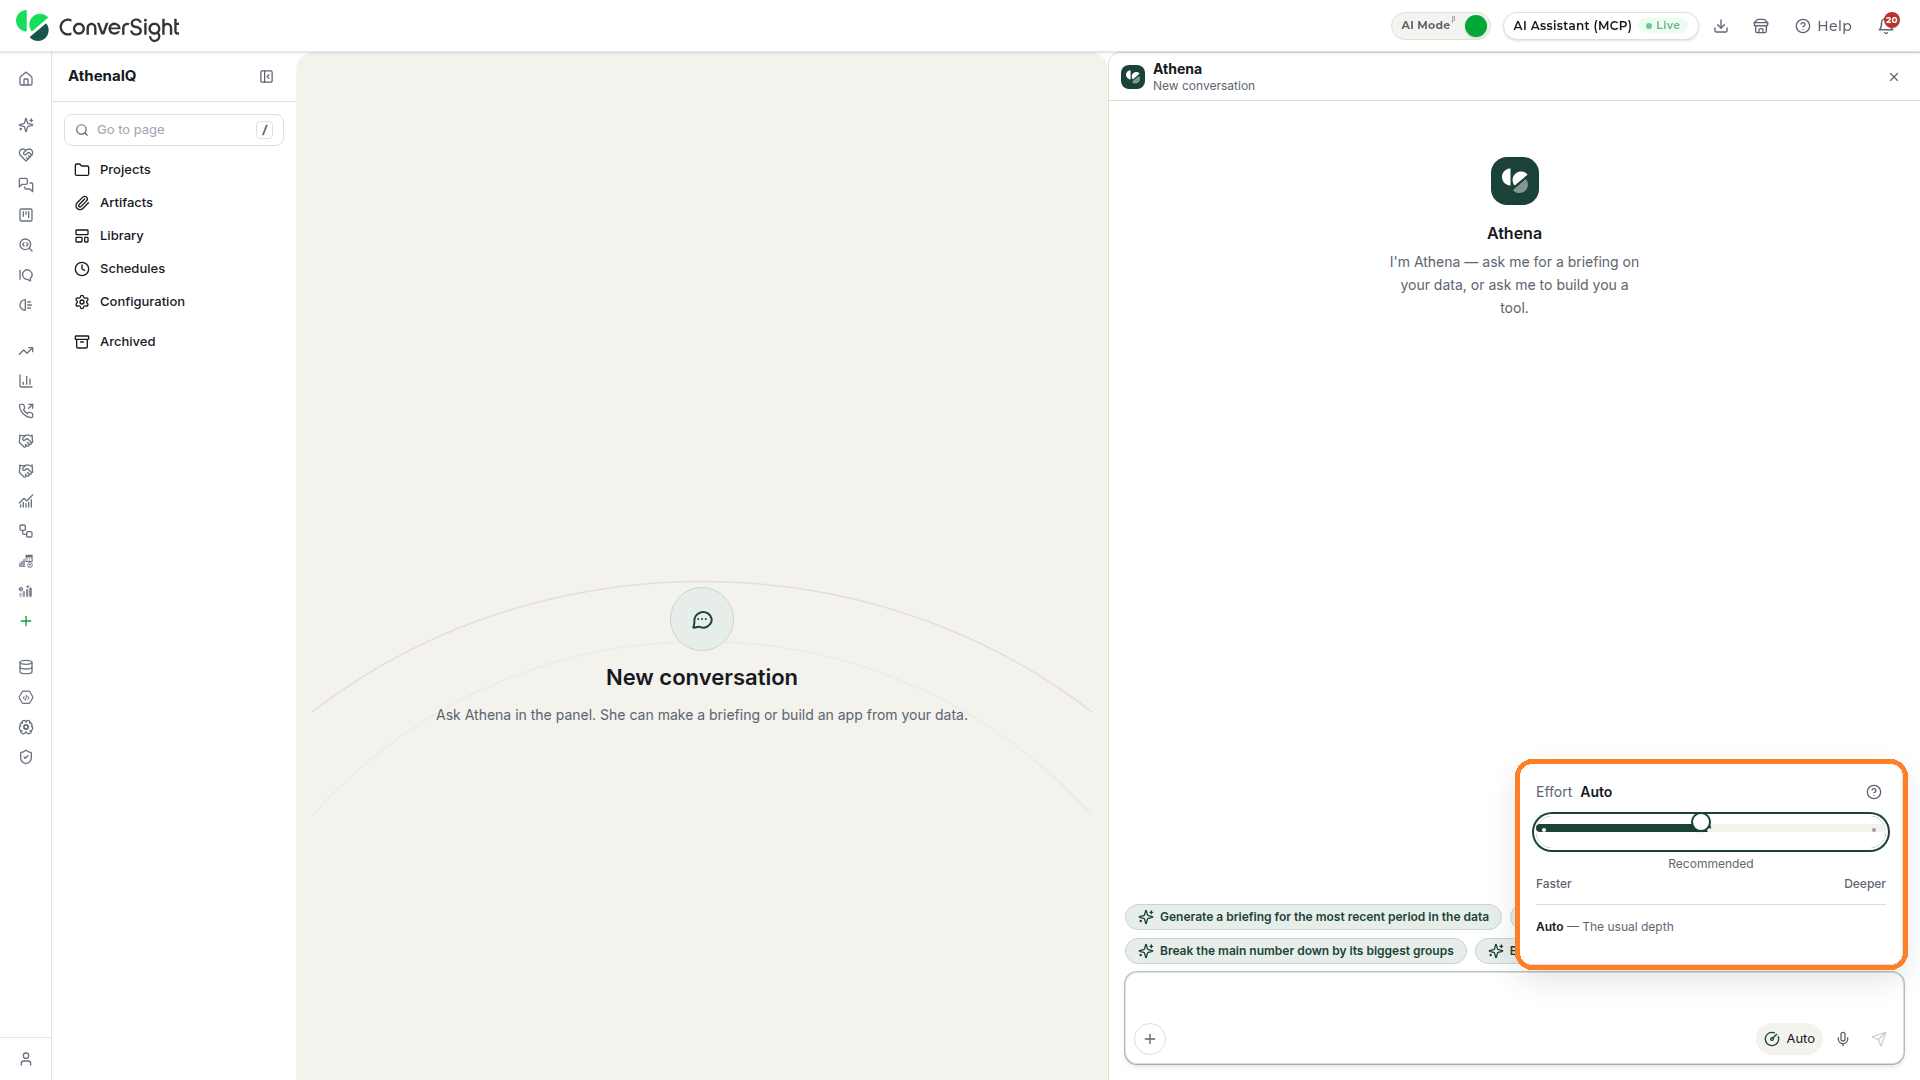The height and width of the screenshot is (1080, 1920).
Task: Select 'Break the main number down' suggestion
Action: pos(1296,951)
